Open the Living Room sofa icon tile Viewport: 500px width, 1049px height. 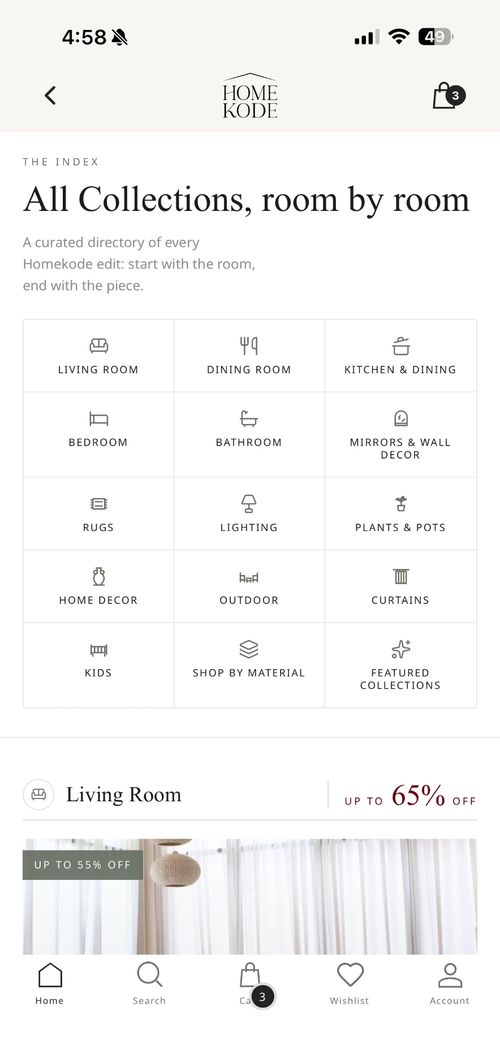pos(98,356)
